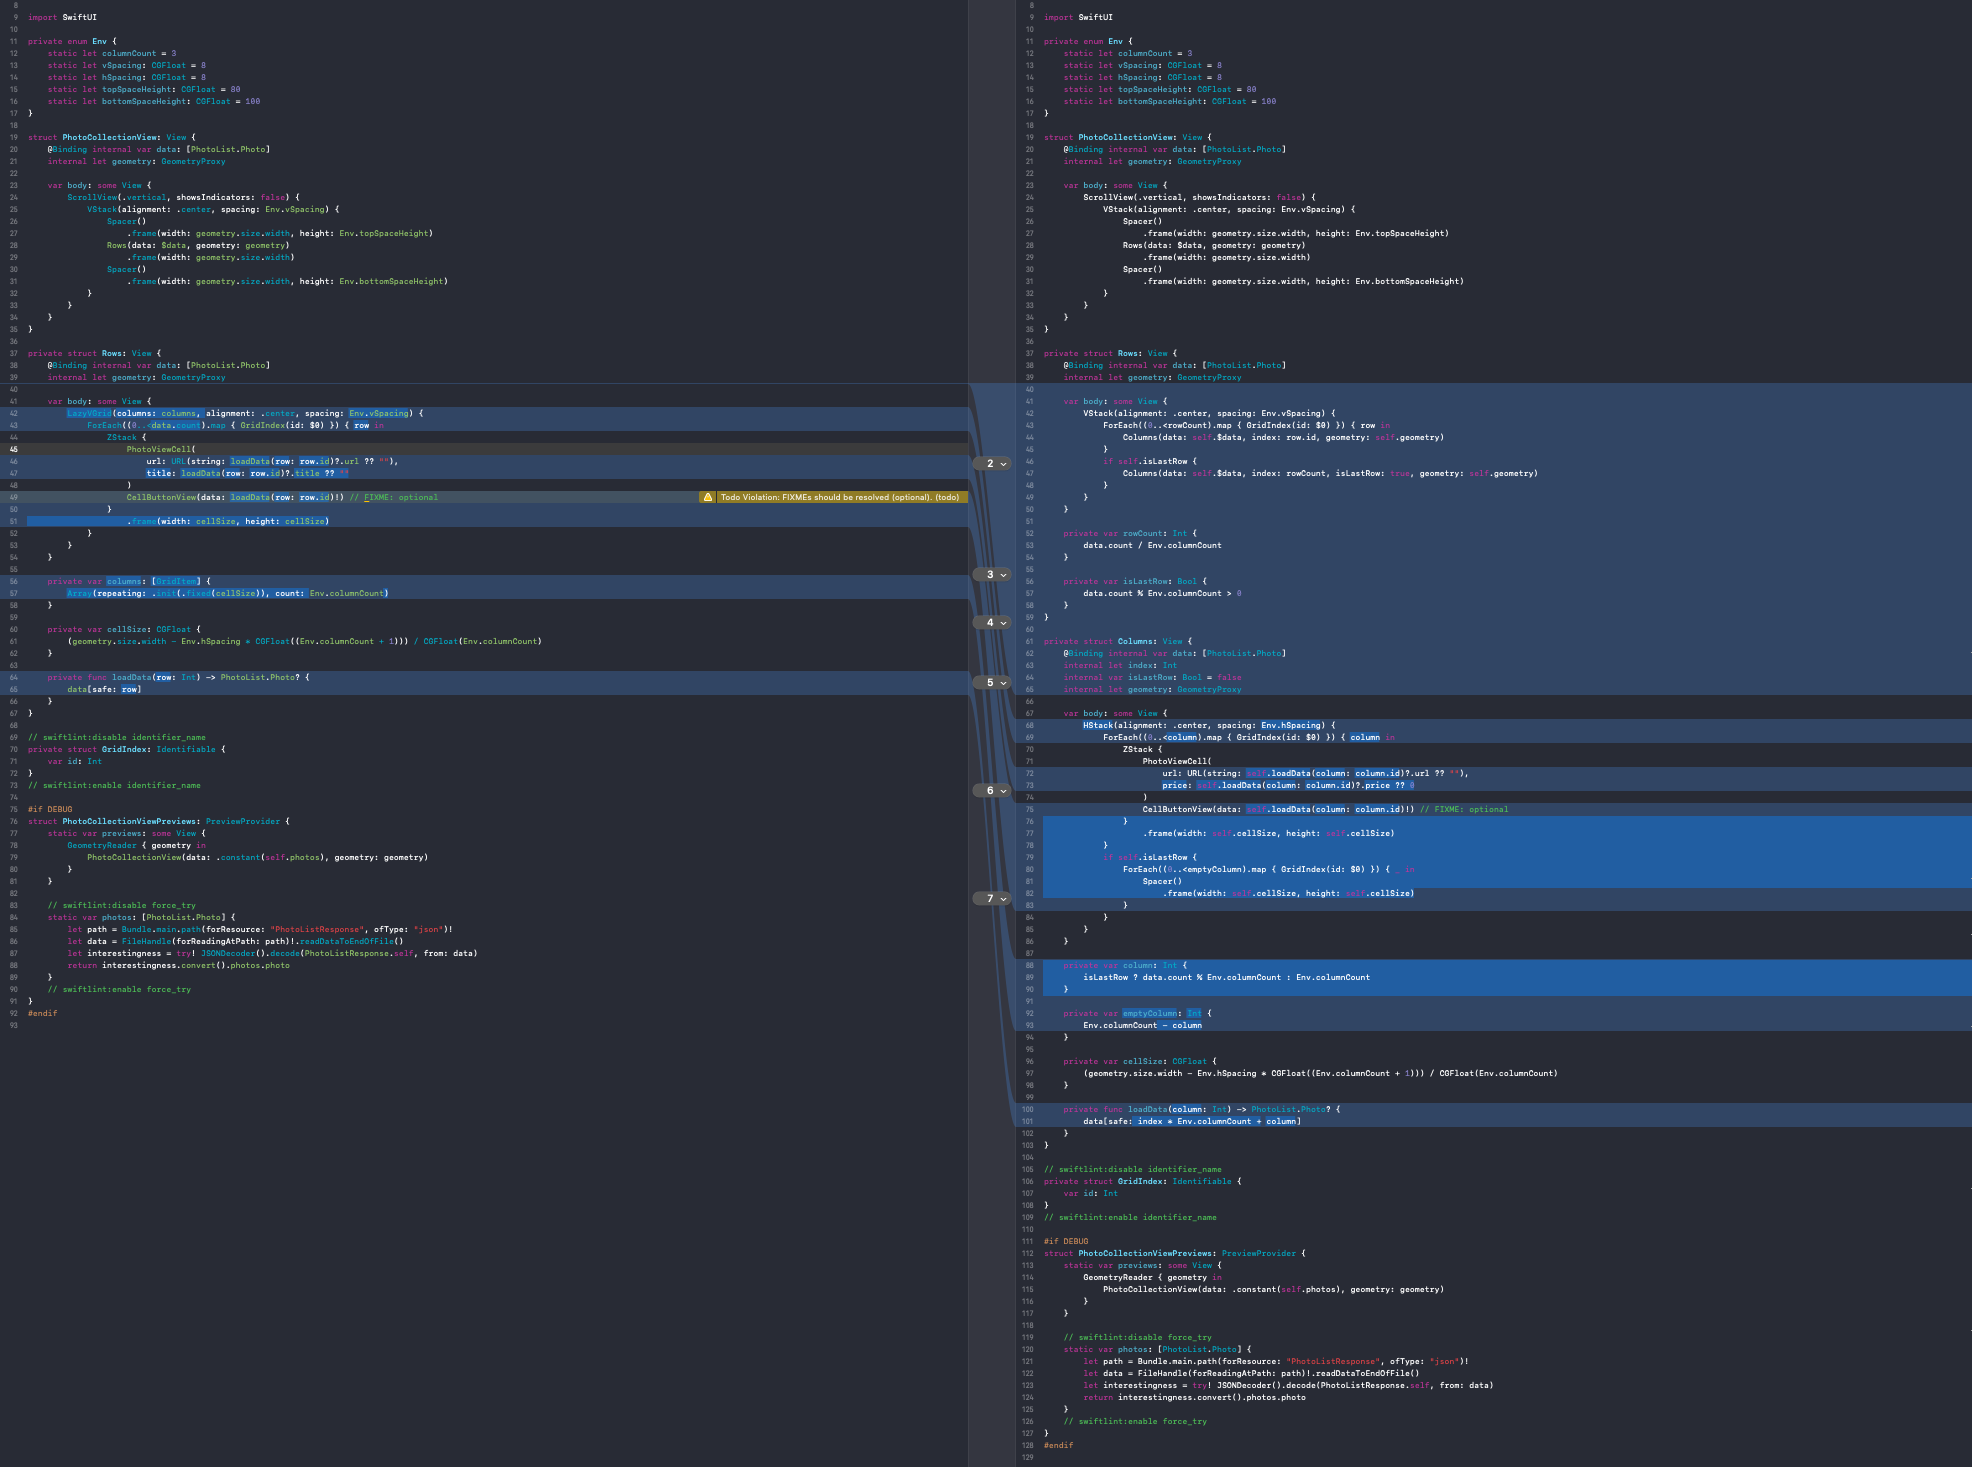Open the change 3 chevron menu

[x=1003, y=575]
